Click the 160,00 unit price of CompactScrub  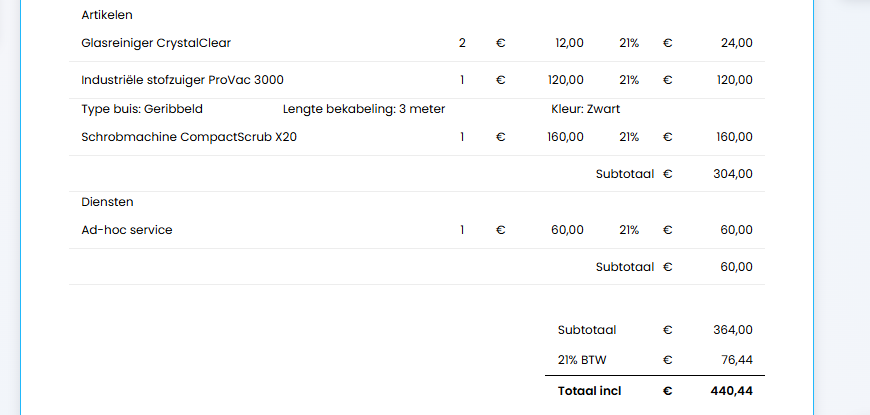point(565,137)
